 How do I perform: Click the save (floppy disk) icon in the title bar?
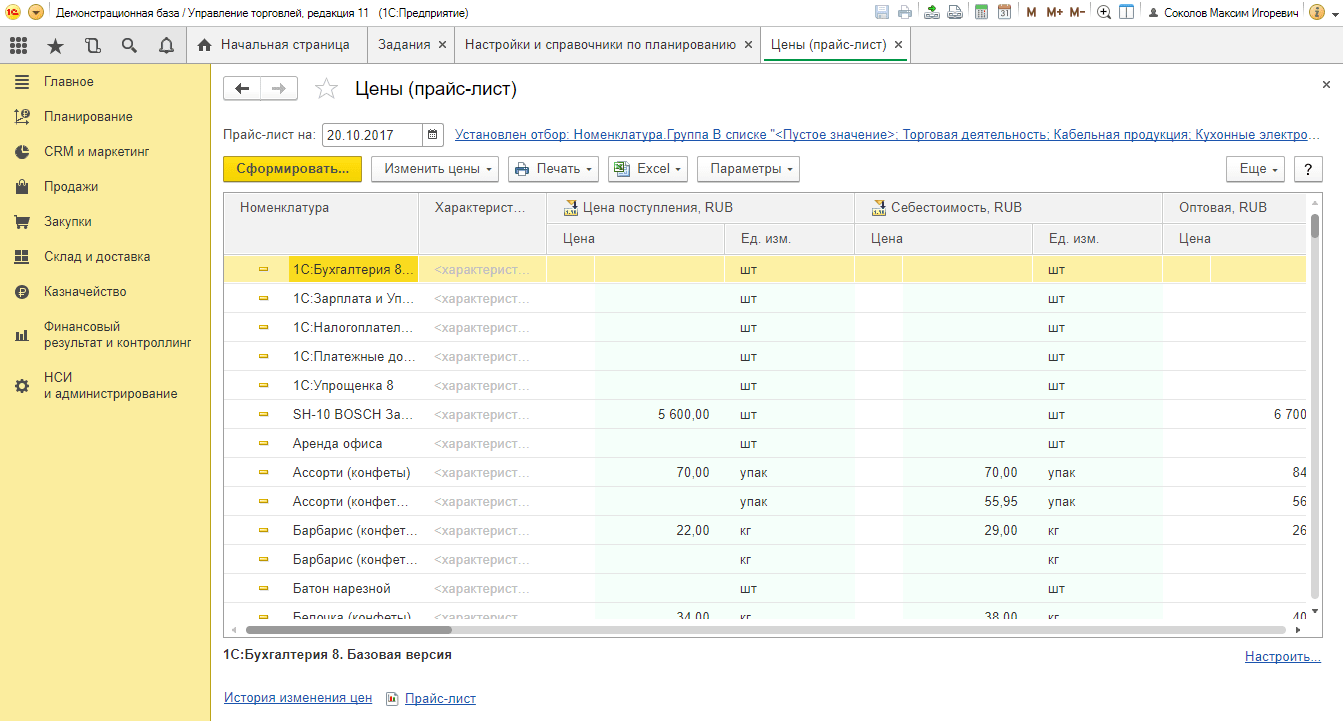[x=881, y=13]
